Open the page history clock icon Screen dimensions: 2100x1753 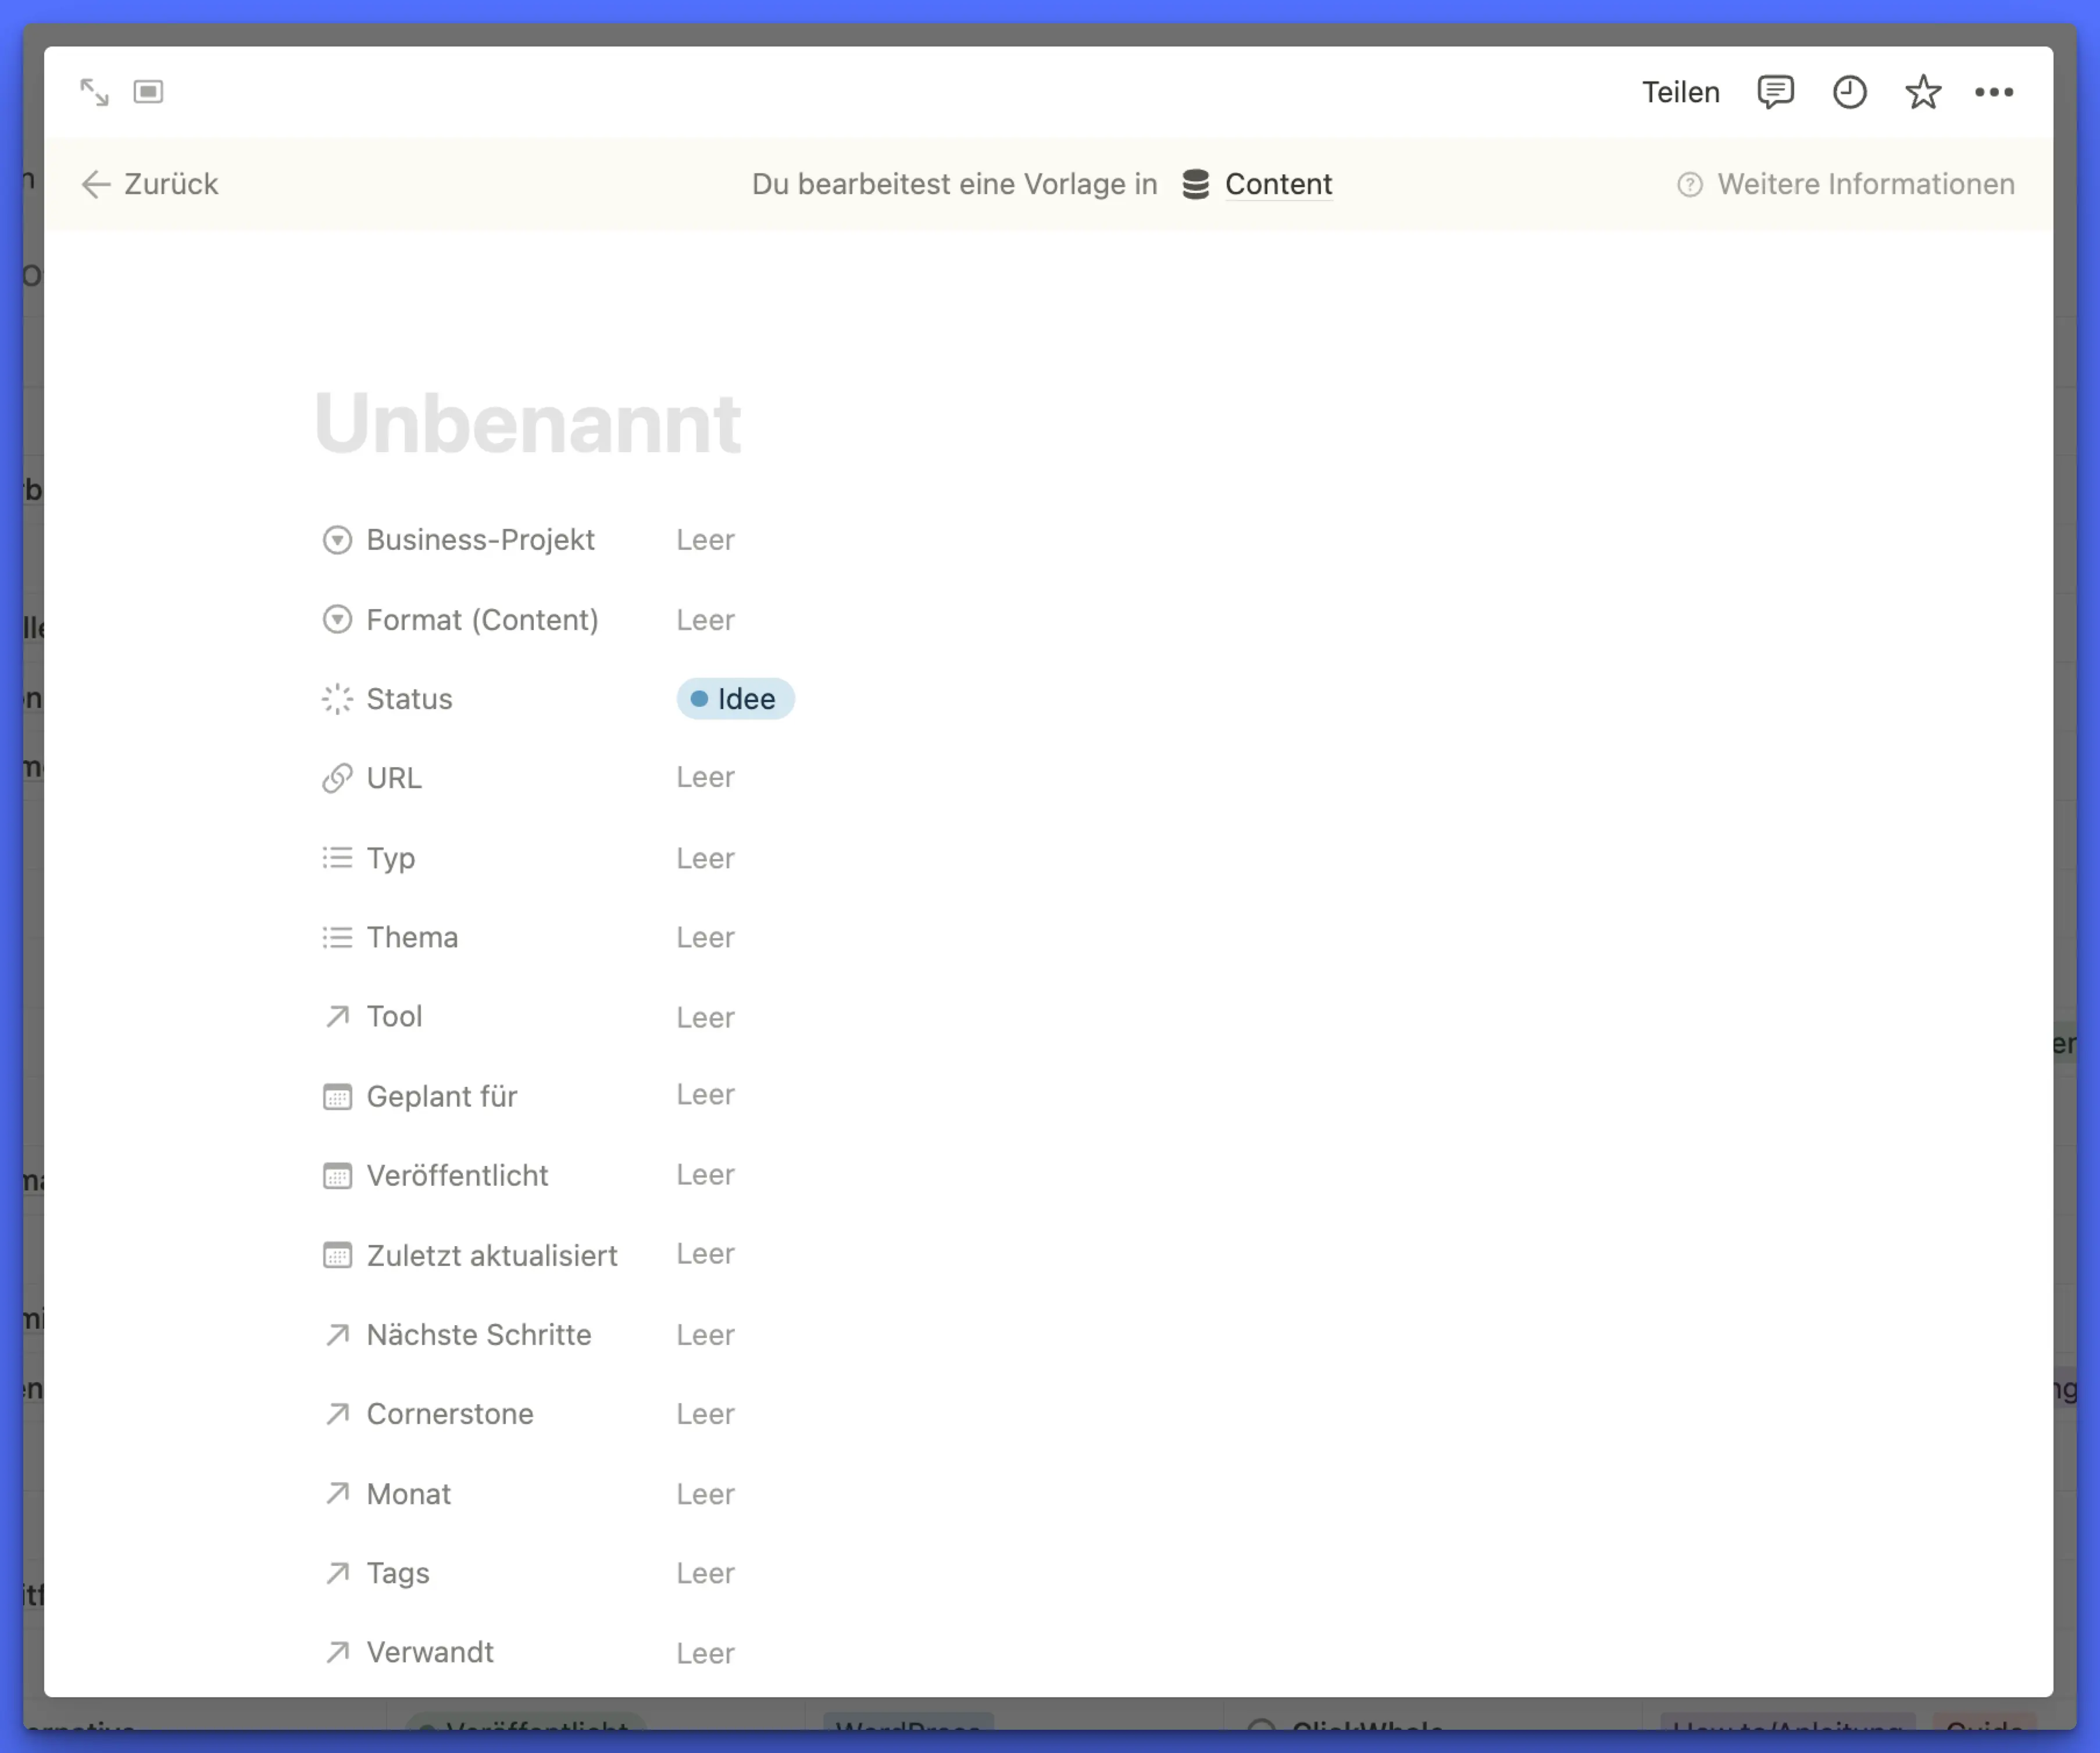click(1849, 92)
